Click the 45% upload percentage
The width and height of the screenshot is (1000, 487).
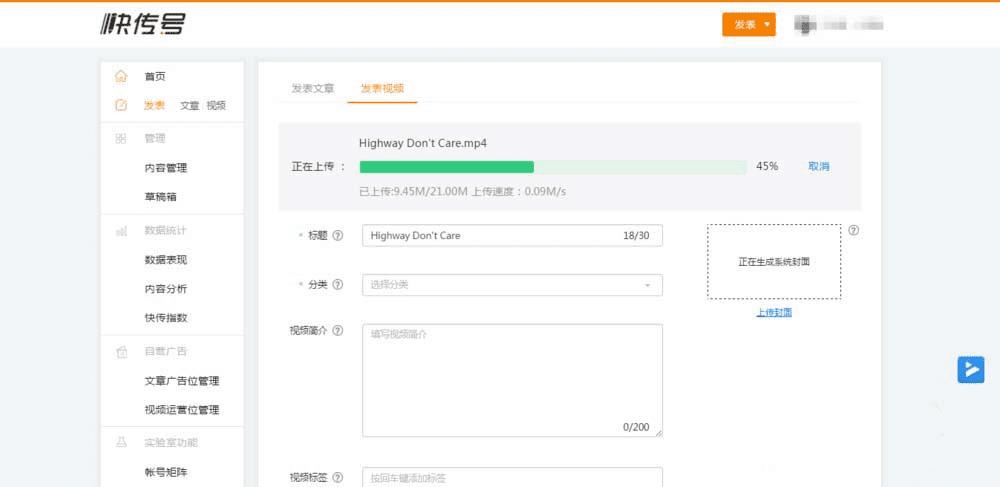[767, 166]
